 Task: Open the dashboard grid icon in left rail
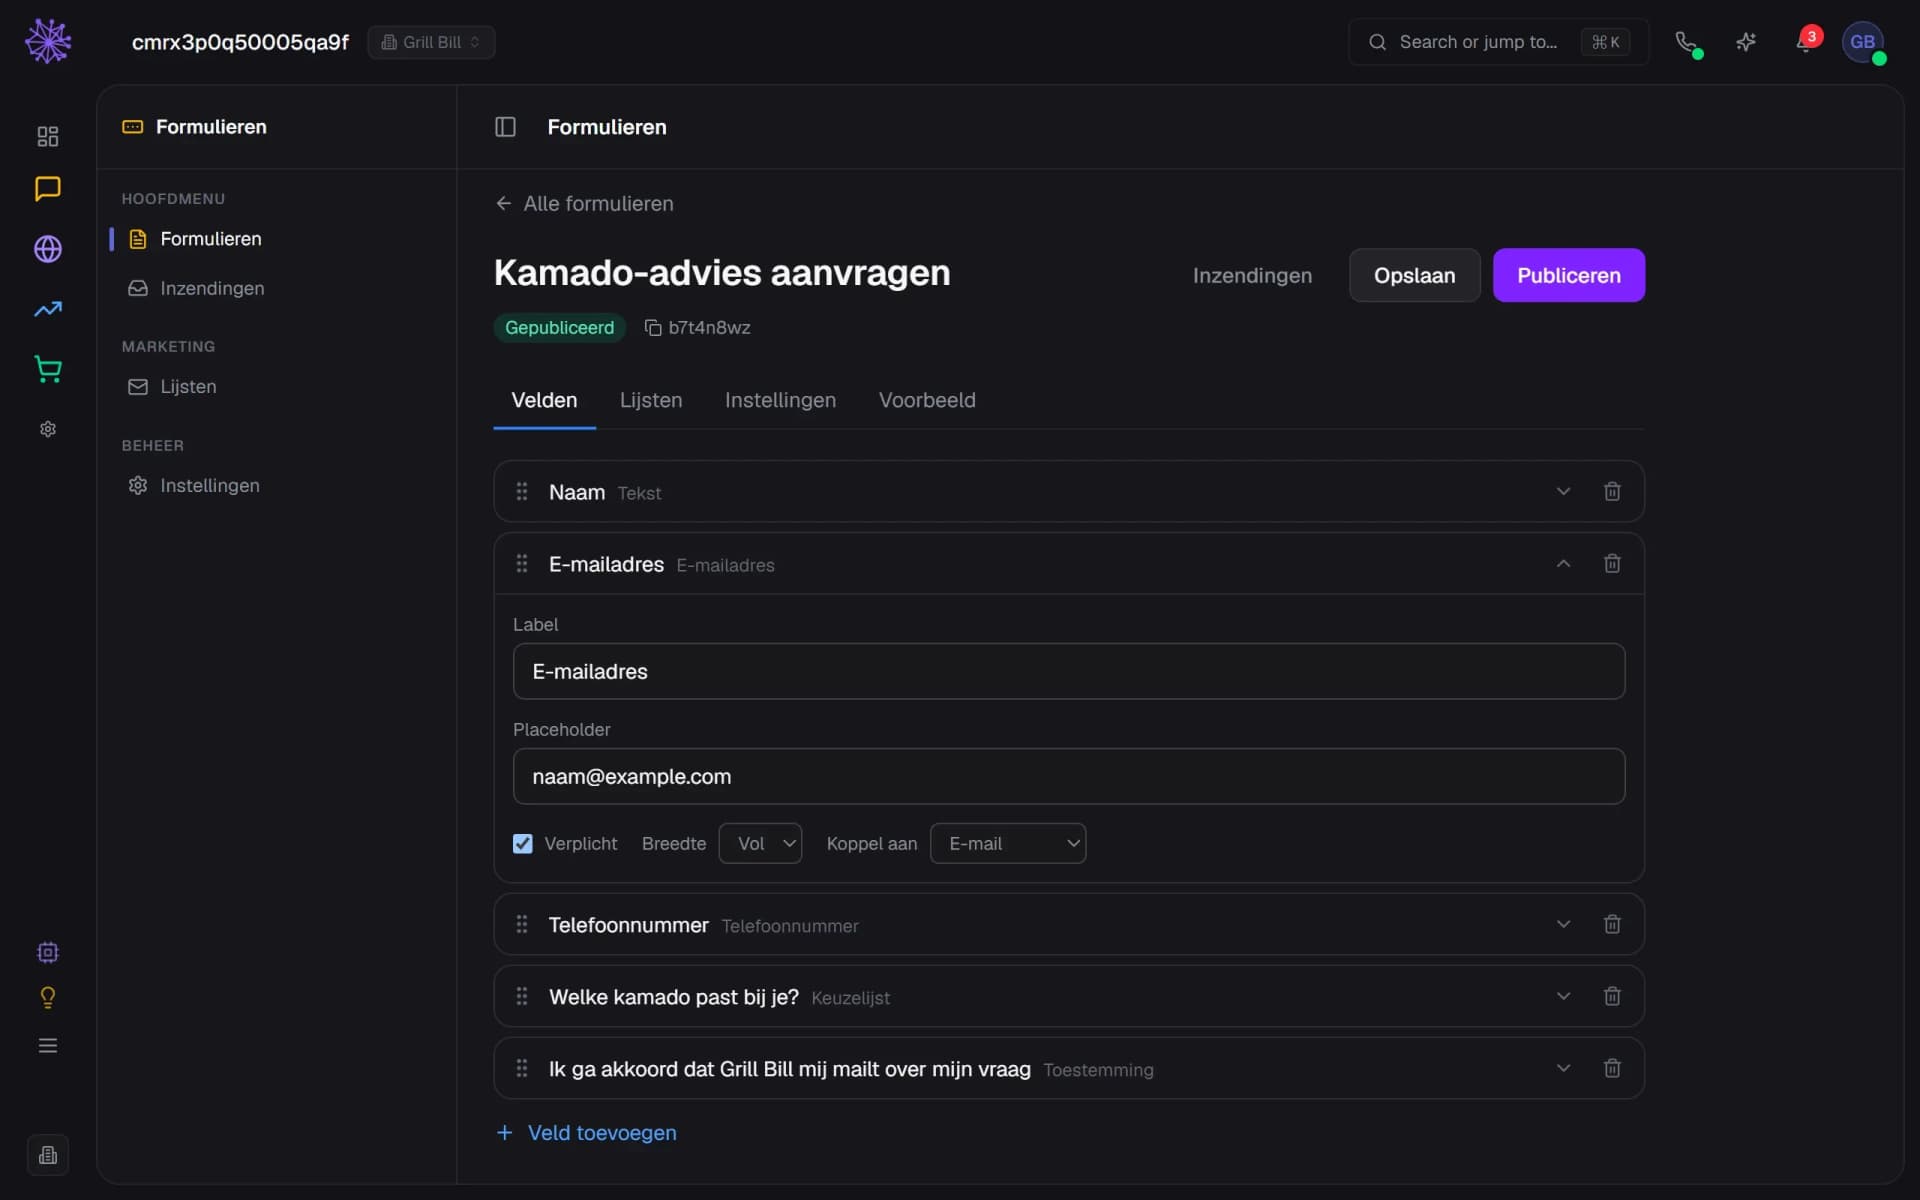coord(48,136)
